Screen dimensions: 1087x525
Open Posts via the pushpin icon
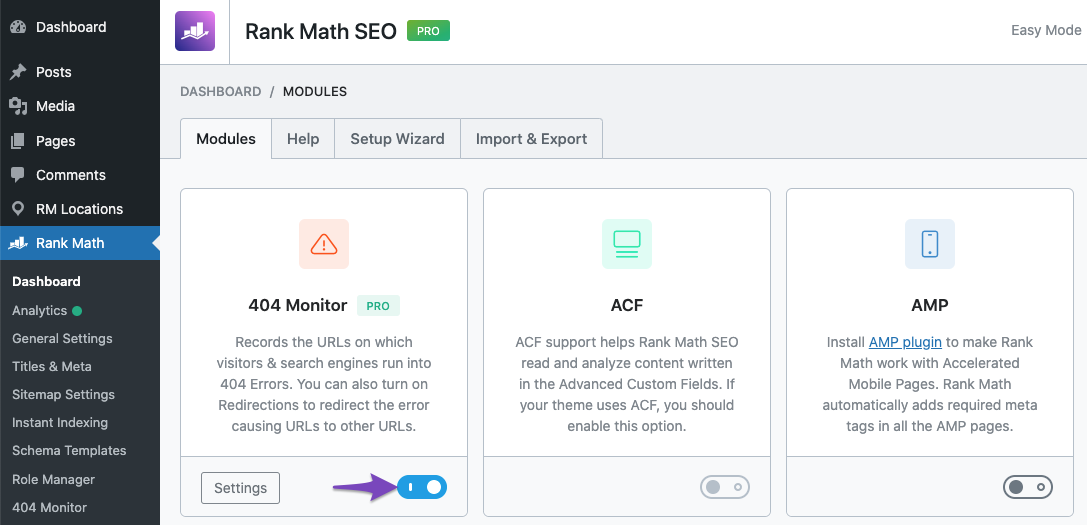(x=18, y=72)
